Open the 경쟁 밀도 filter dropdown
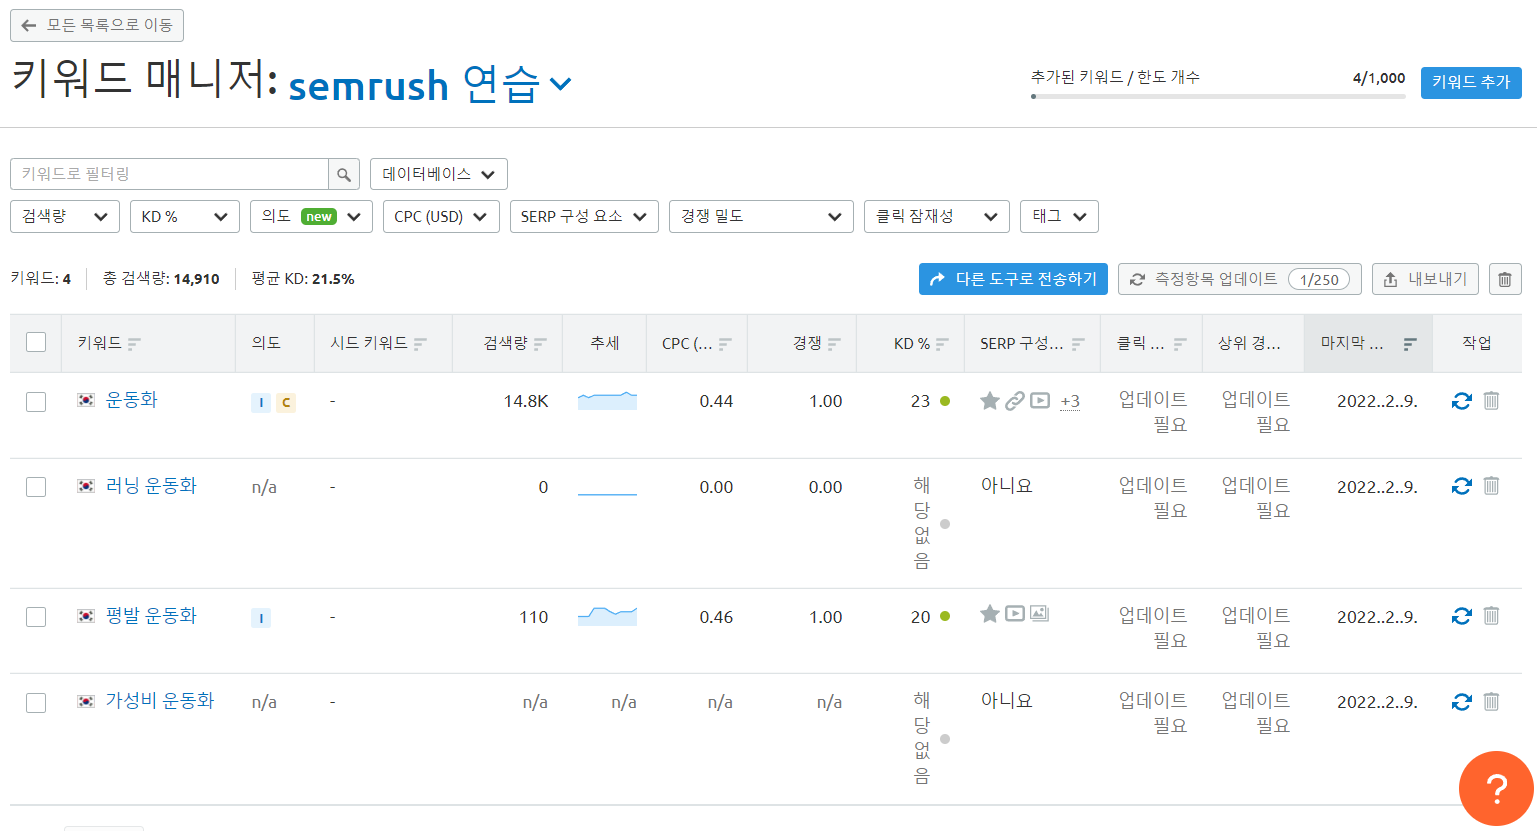 pyautogui.click(x=761, y=217)
